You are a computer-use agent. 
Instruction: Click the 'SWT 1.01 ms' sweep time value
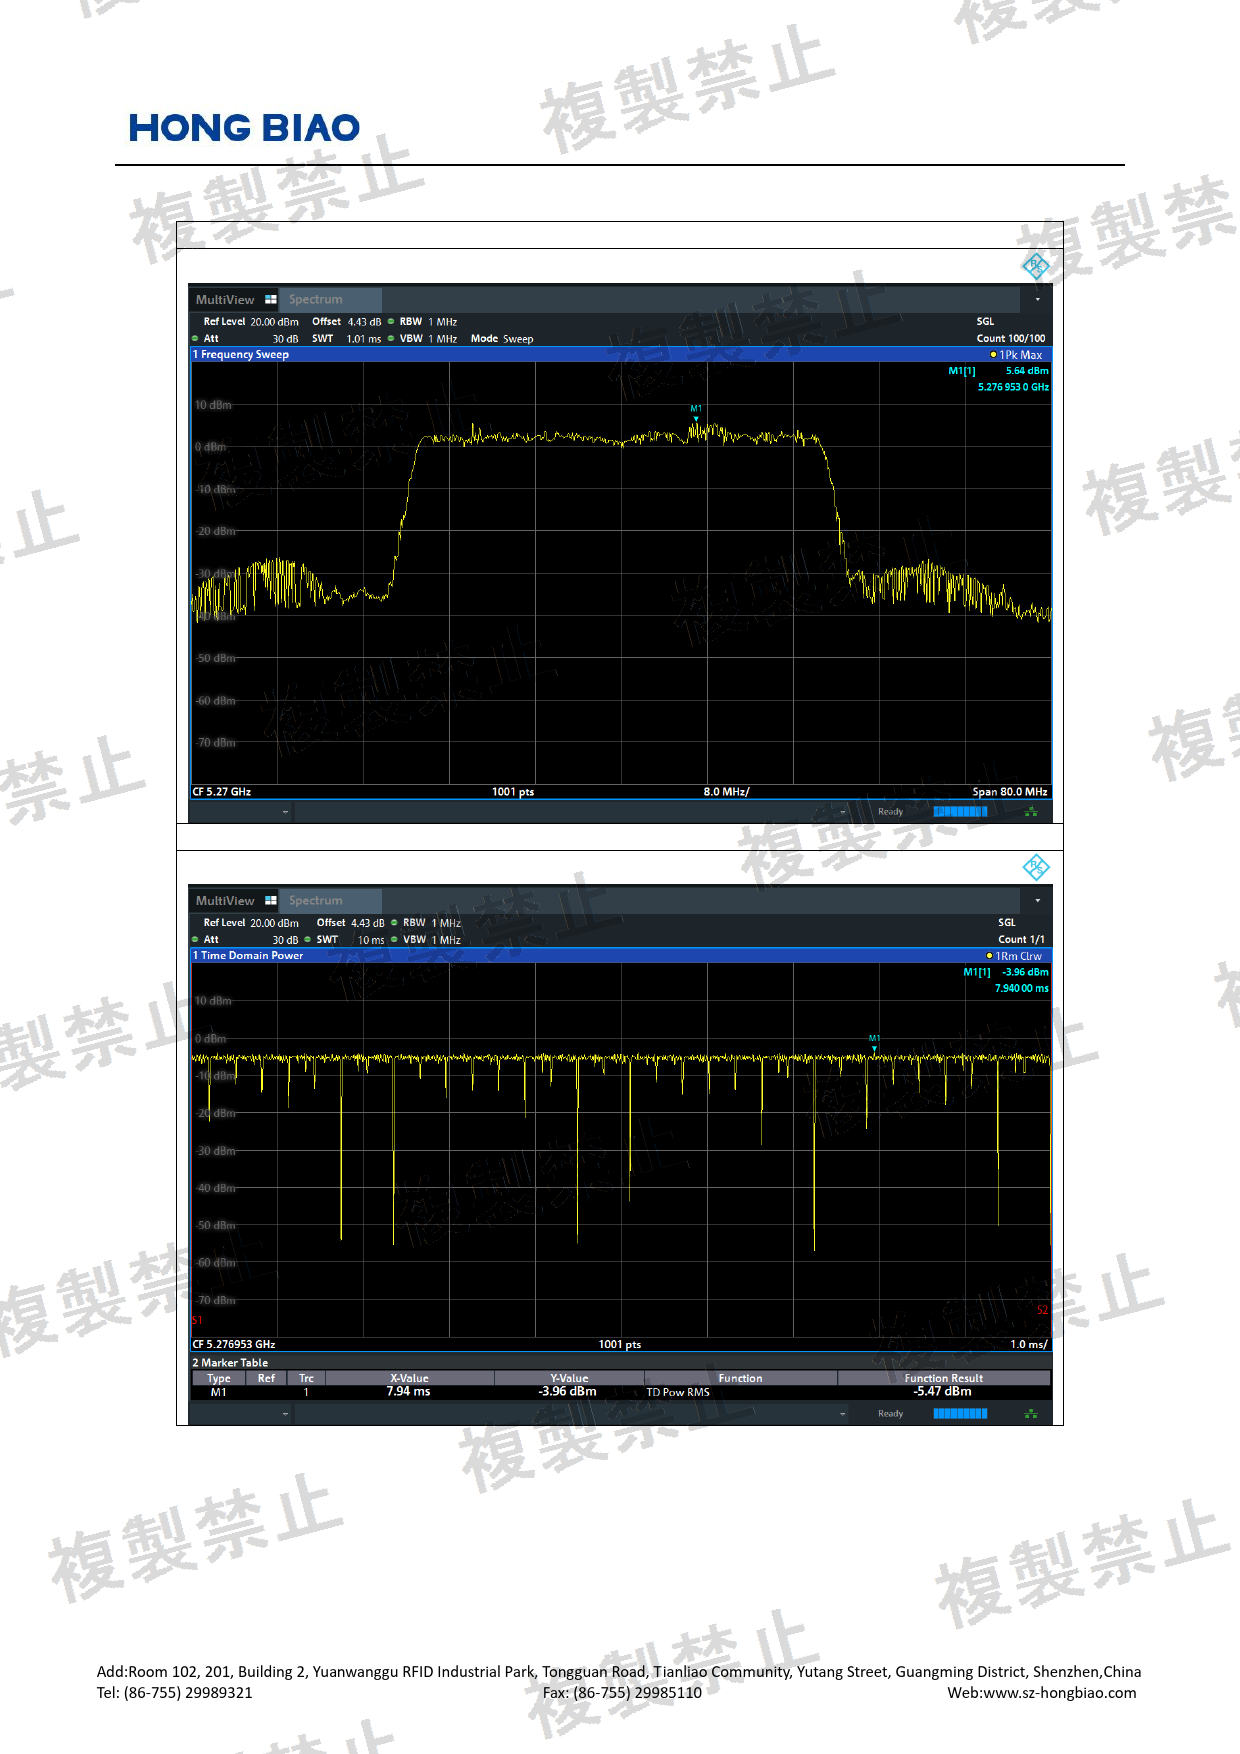click(x=346, y=339)
